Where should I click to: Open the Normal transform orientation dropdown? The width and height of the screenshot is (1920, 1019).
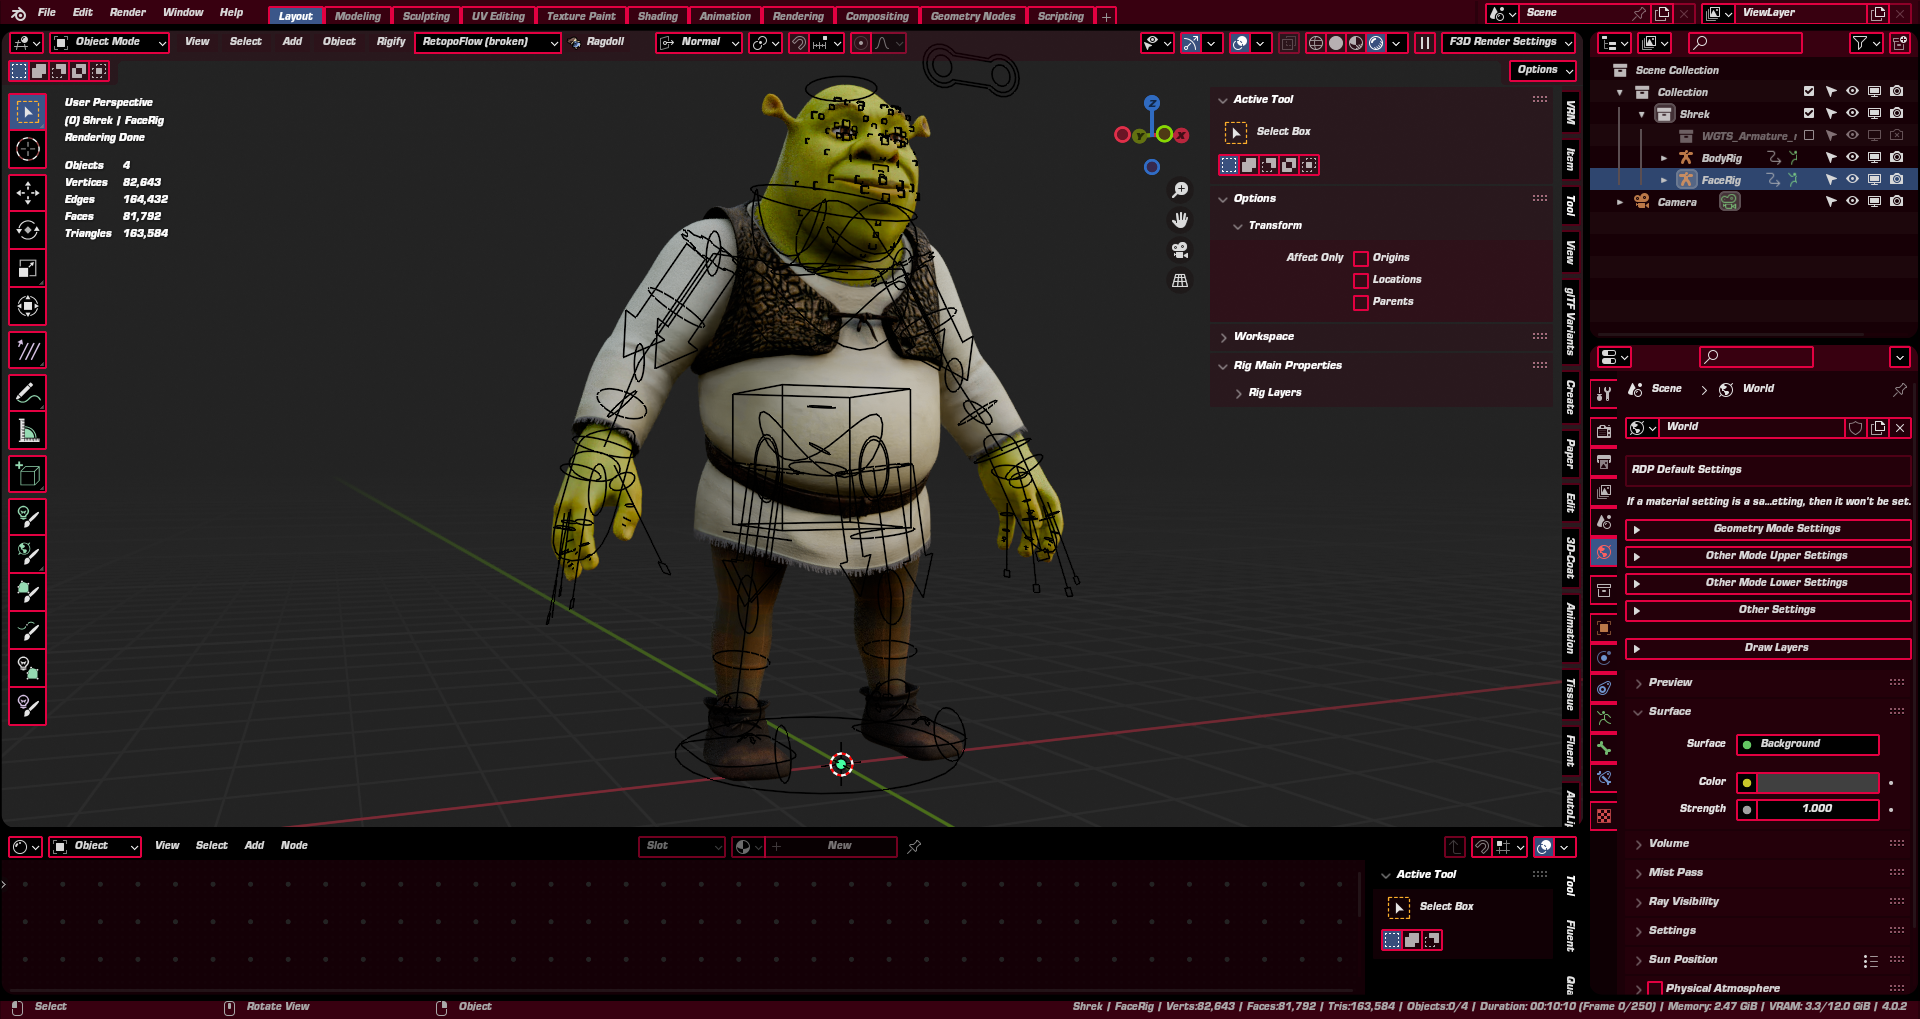tap(699, 42)
